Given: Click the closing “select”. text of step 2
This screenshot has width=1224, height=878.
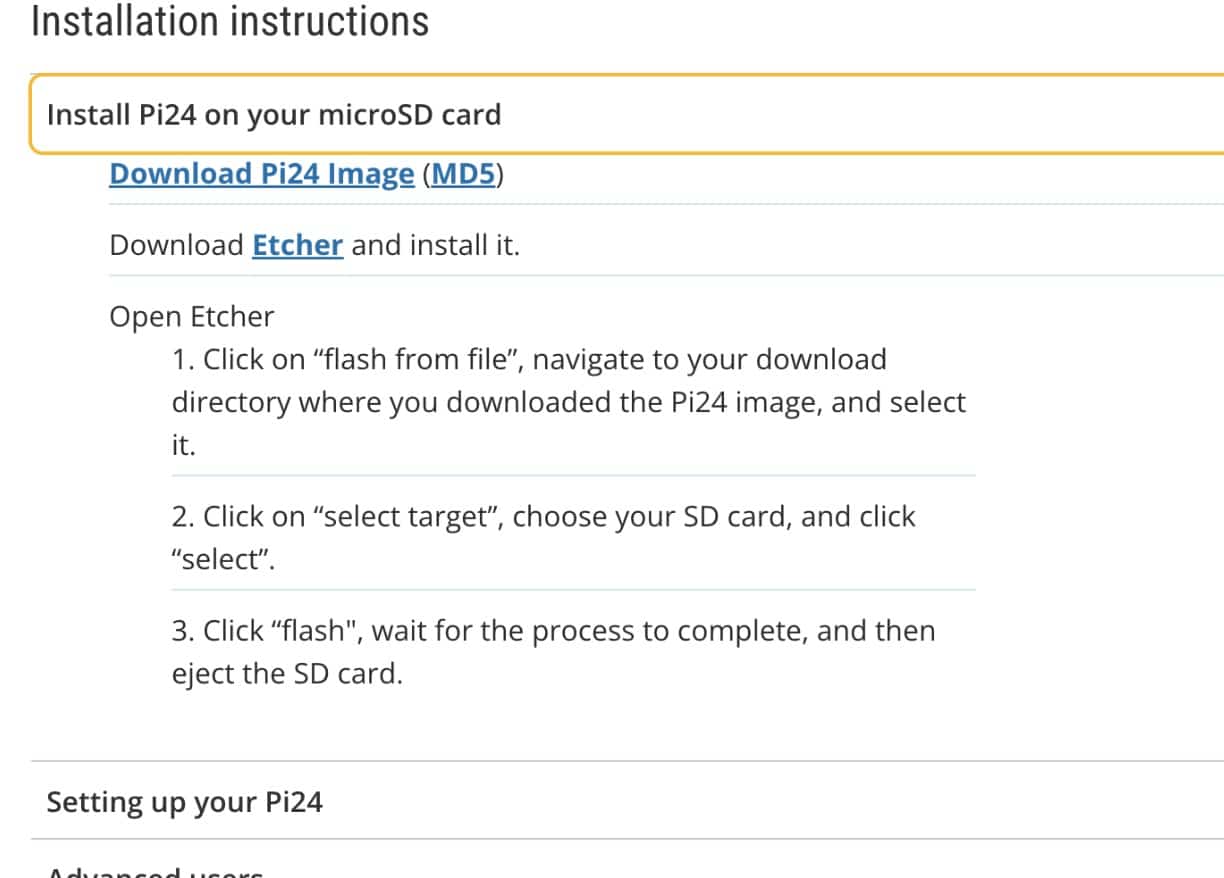Looking at the screenshot, I should [223, 560].
